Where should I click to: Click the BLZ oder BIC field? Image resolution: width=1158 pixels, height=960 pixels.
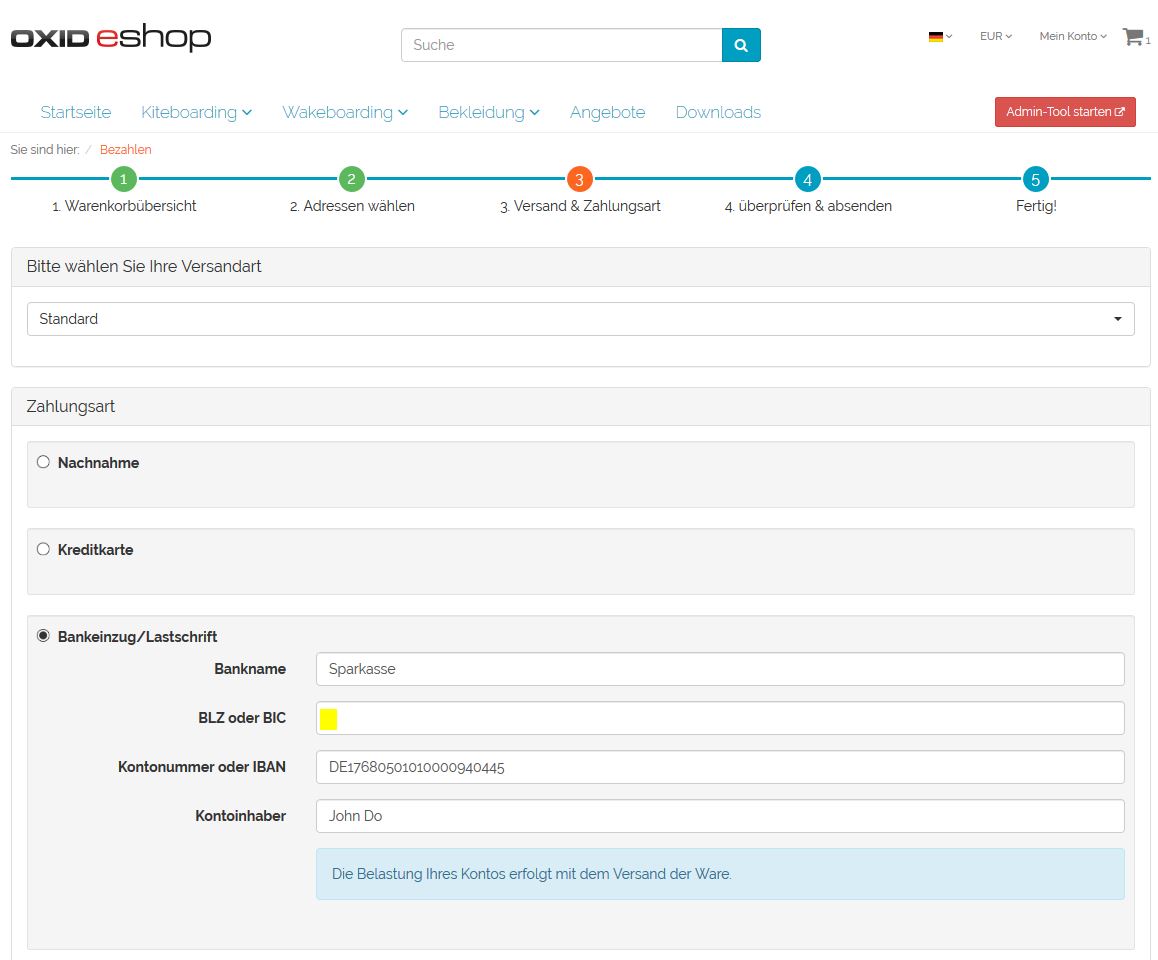coord(720,718)
